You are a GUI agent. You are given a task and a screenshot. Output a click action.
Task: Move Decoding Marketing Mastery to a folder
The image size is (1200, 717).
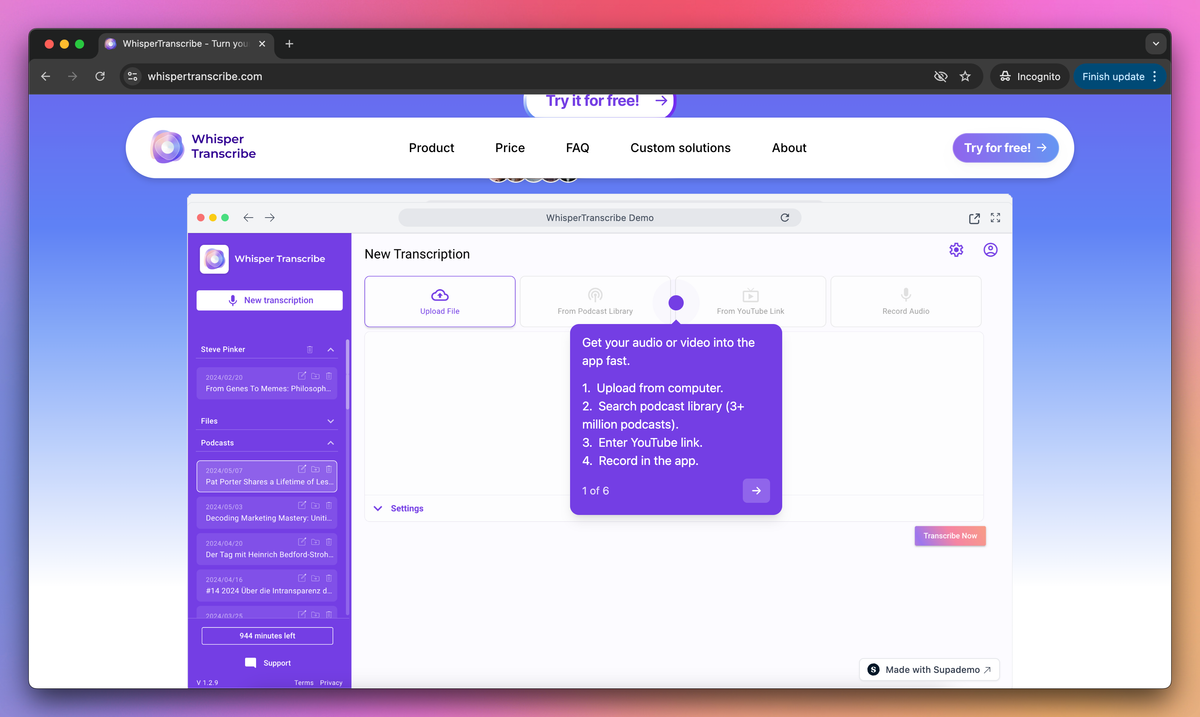[315, 505]
